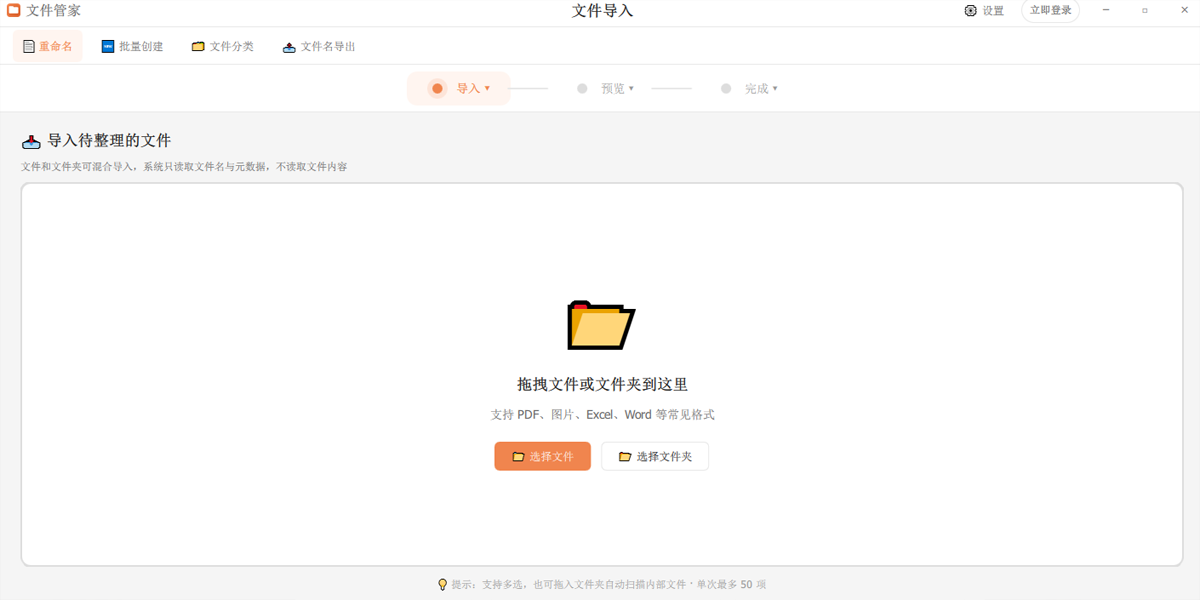Open 设置 gear icon

pos(970,11)
